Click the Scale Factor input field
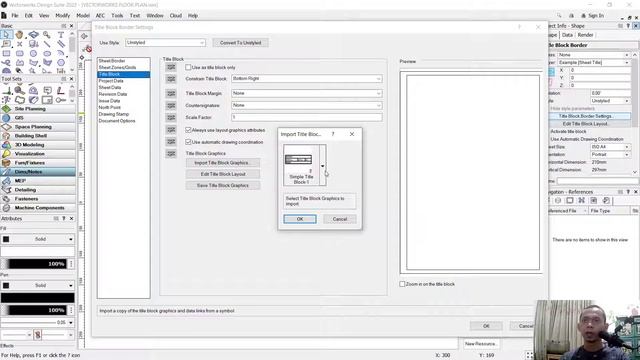 (307, 117)
